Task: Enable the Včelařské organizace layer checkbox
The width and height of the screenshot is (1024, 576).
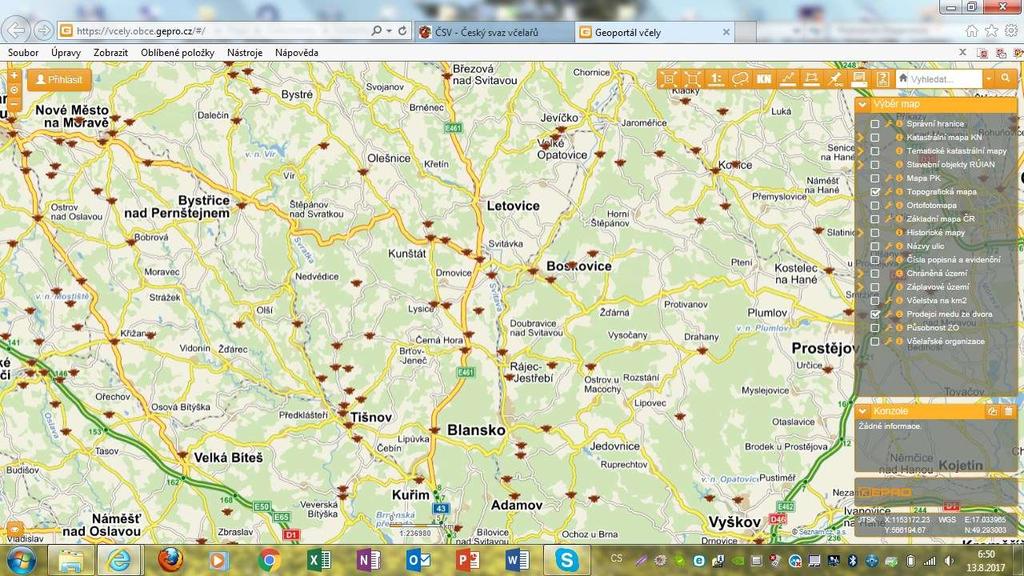Action: [875, 342]
